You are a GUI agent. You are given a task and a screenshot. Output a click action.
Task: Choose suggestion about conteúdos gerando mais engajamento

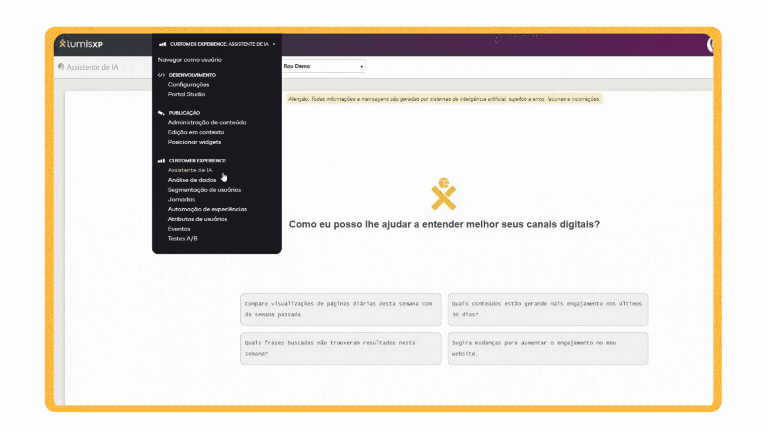548,309
